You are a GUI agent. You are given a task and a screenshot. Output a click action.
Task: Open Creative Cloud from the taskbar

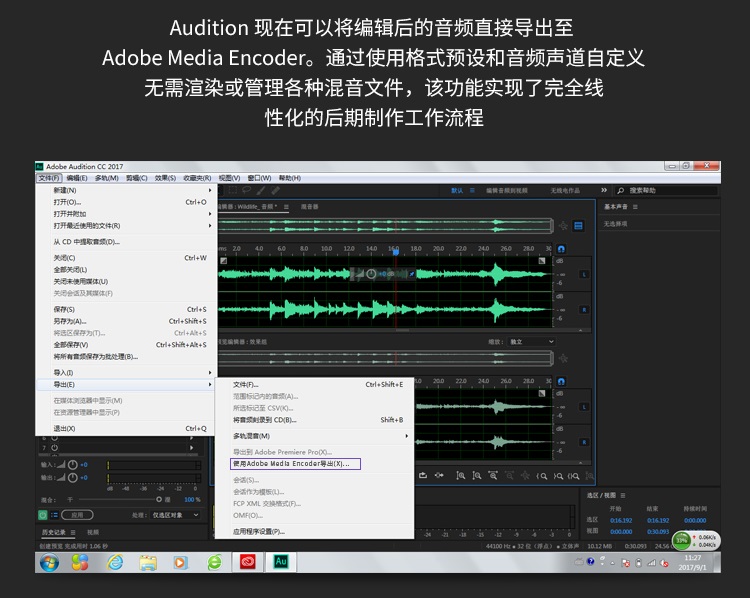point(248,562)
